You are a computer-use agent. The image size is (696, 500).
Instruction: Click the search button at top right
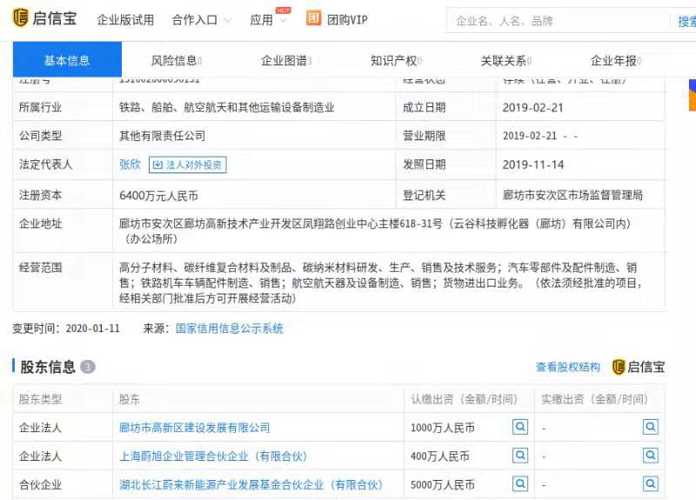coord(686,21)
